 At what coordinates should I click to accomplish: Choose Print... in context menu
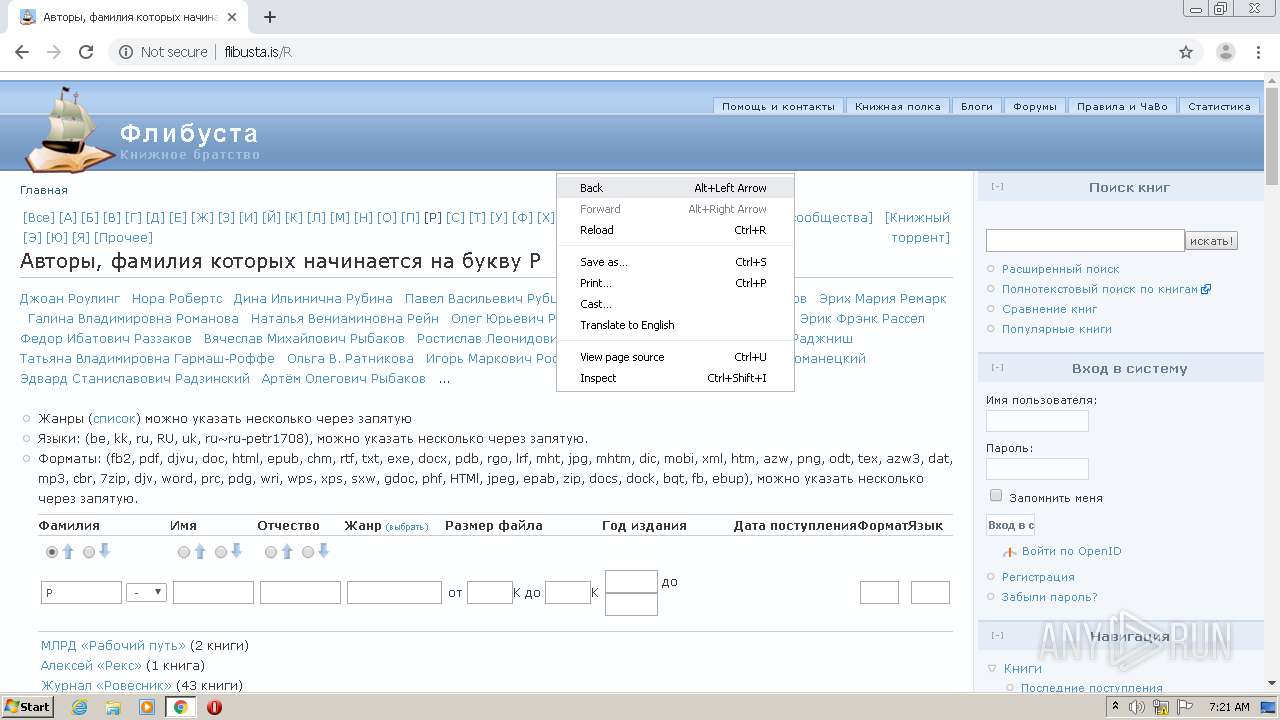click(x=675, y=283)
